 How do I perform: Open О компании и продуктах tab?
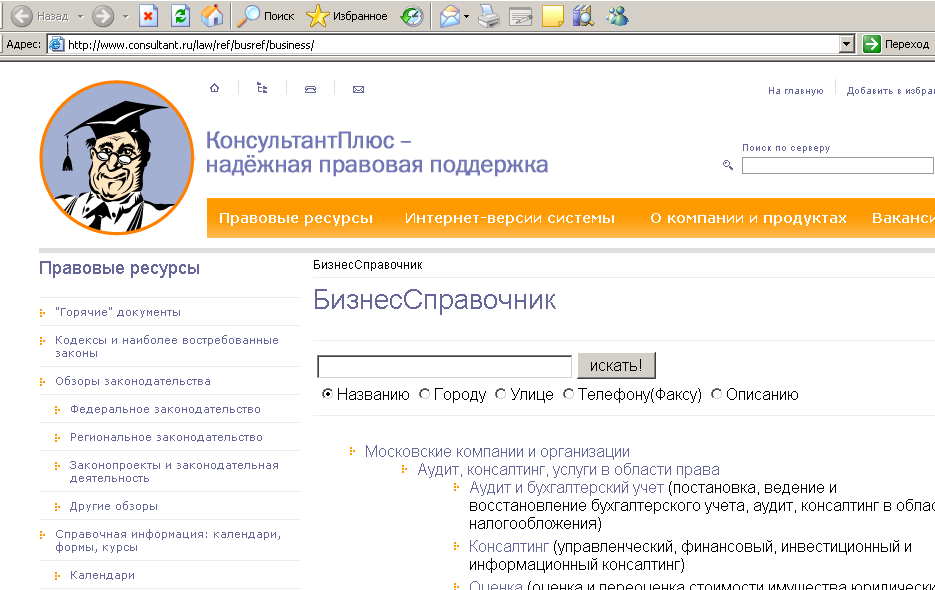748,218
